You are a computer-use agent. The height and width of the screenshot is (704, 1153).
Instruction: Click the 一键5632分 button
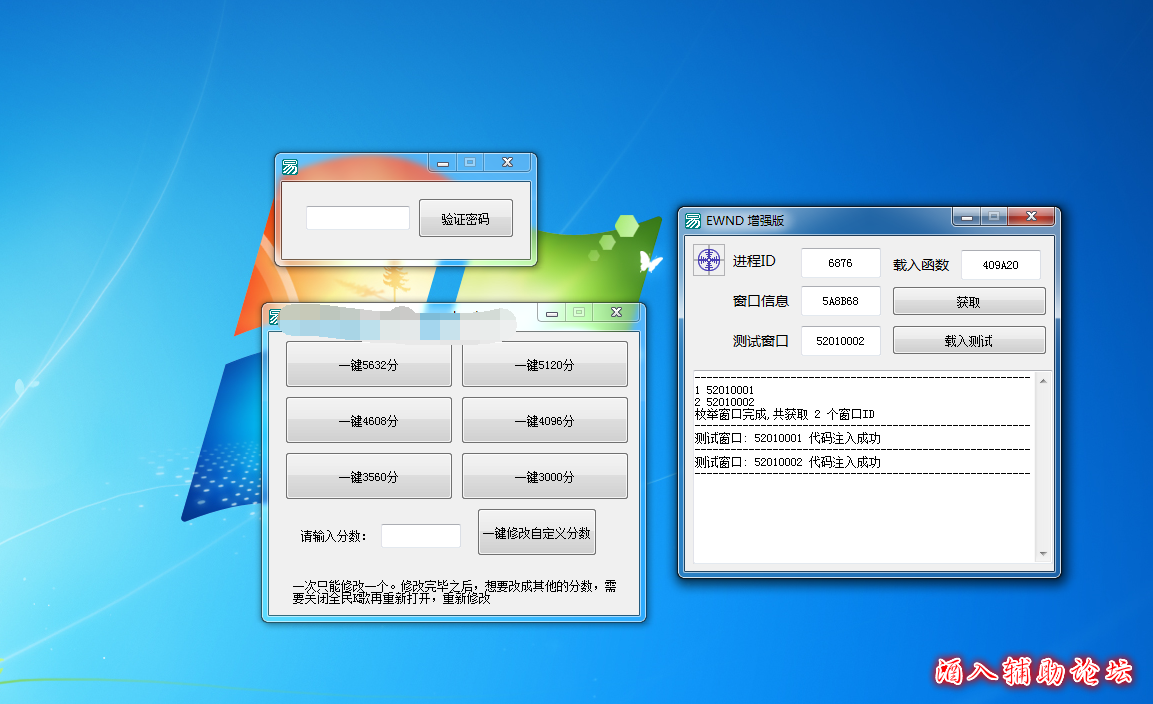tap(368, 364)
